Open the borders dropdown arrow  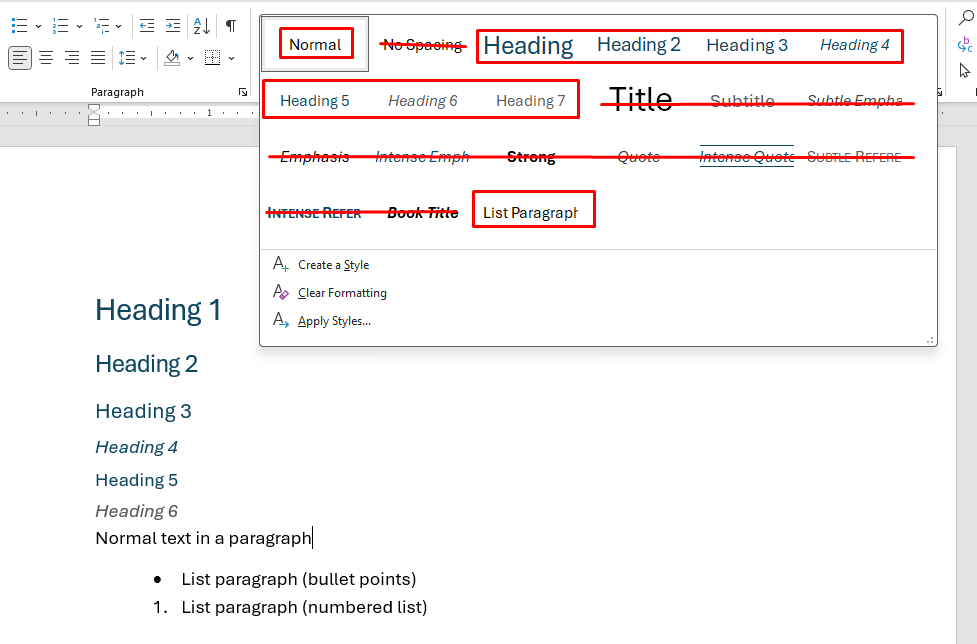point(232,58)
